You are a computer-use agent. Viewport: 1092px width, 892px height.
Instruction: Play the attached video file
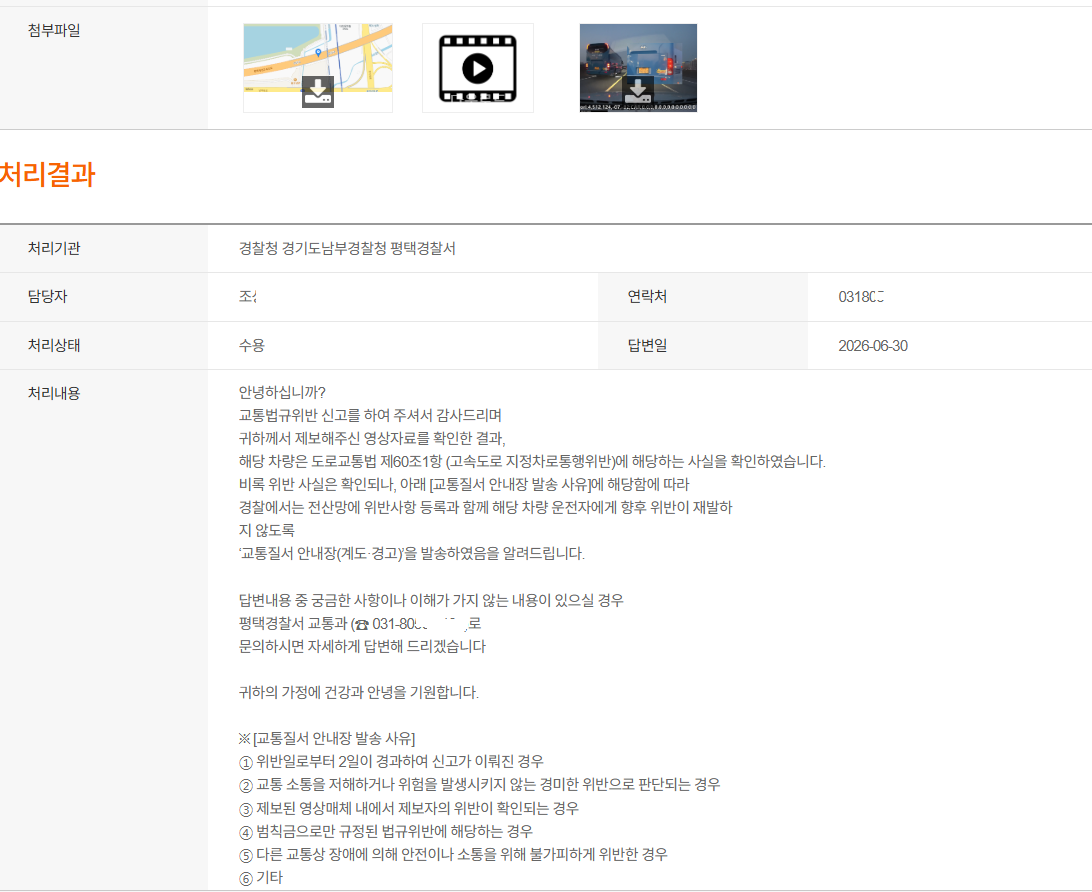[478, 68]
